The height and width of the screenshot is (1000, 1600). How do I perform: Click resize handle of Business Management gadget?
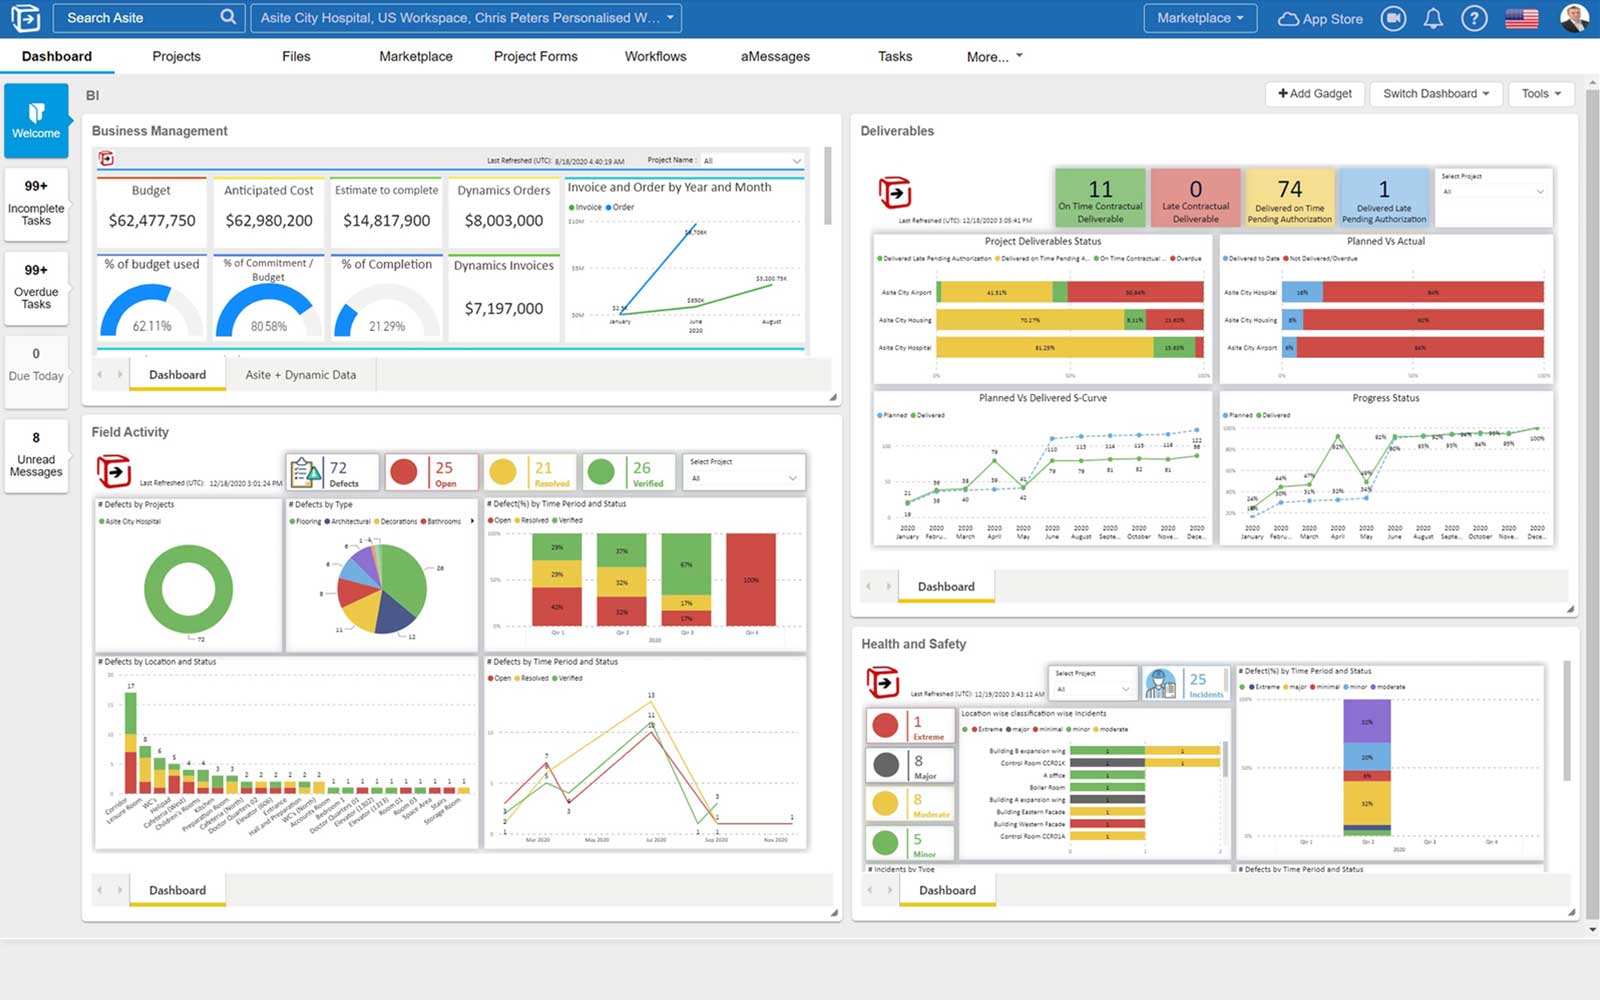tap(833, 398)
